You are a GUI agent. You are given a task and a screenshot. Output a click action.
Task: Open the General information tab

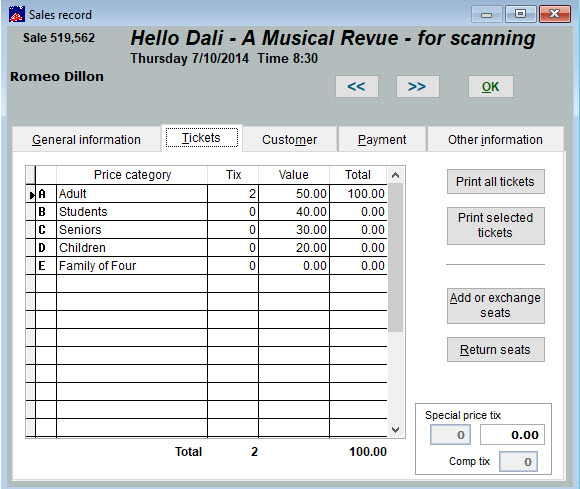87,139
